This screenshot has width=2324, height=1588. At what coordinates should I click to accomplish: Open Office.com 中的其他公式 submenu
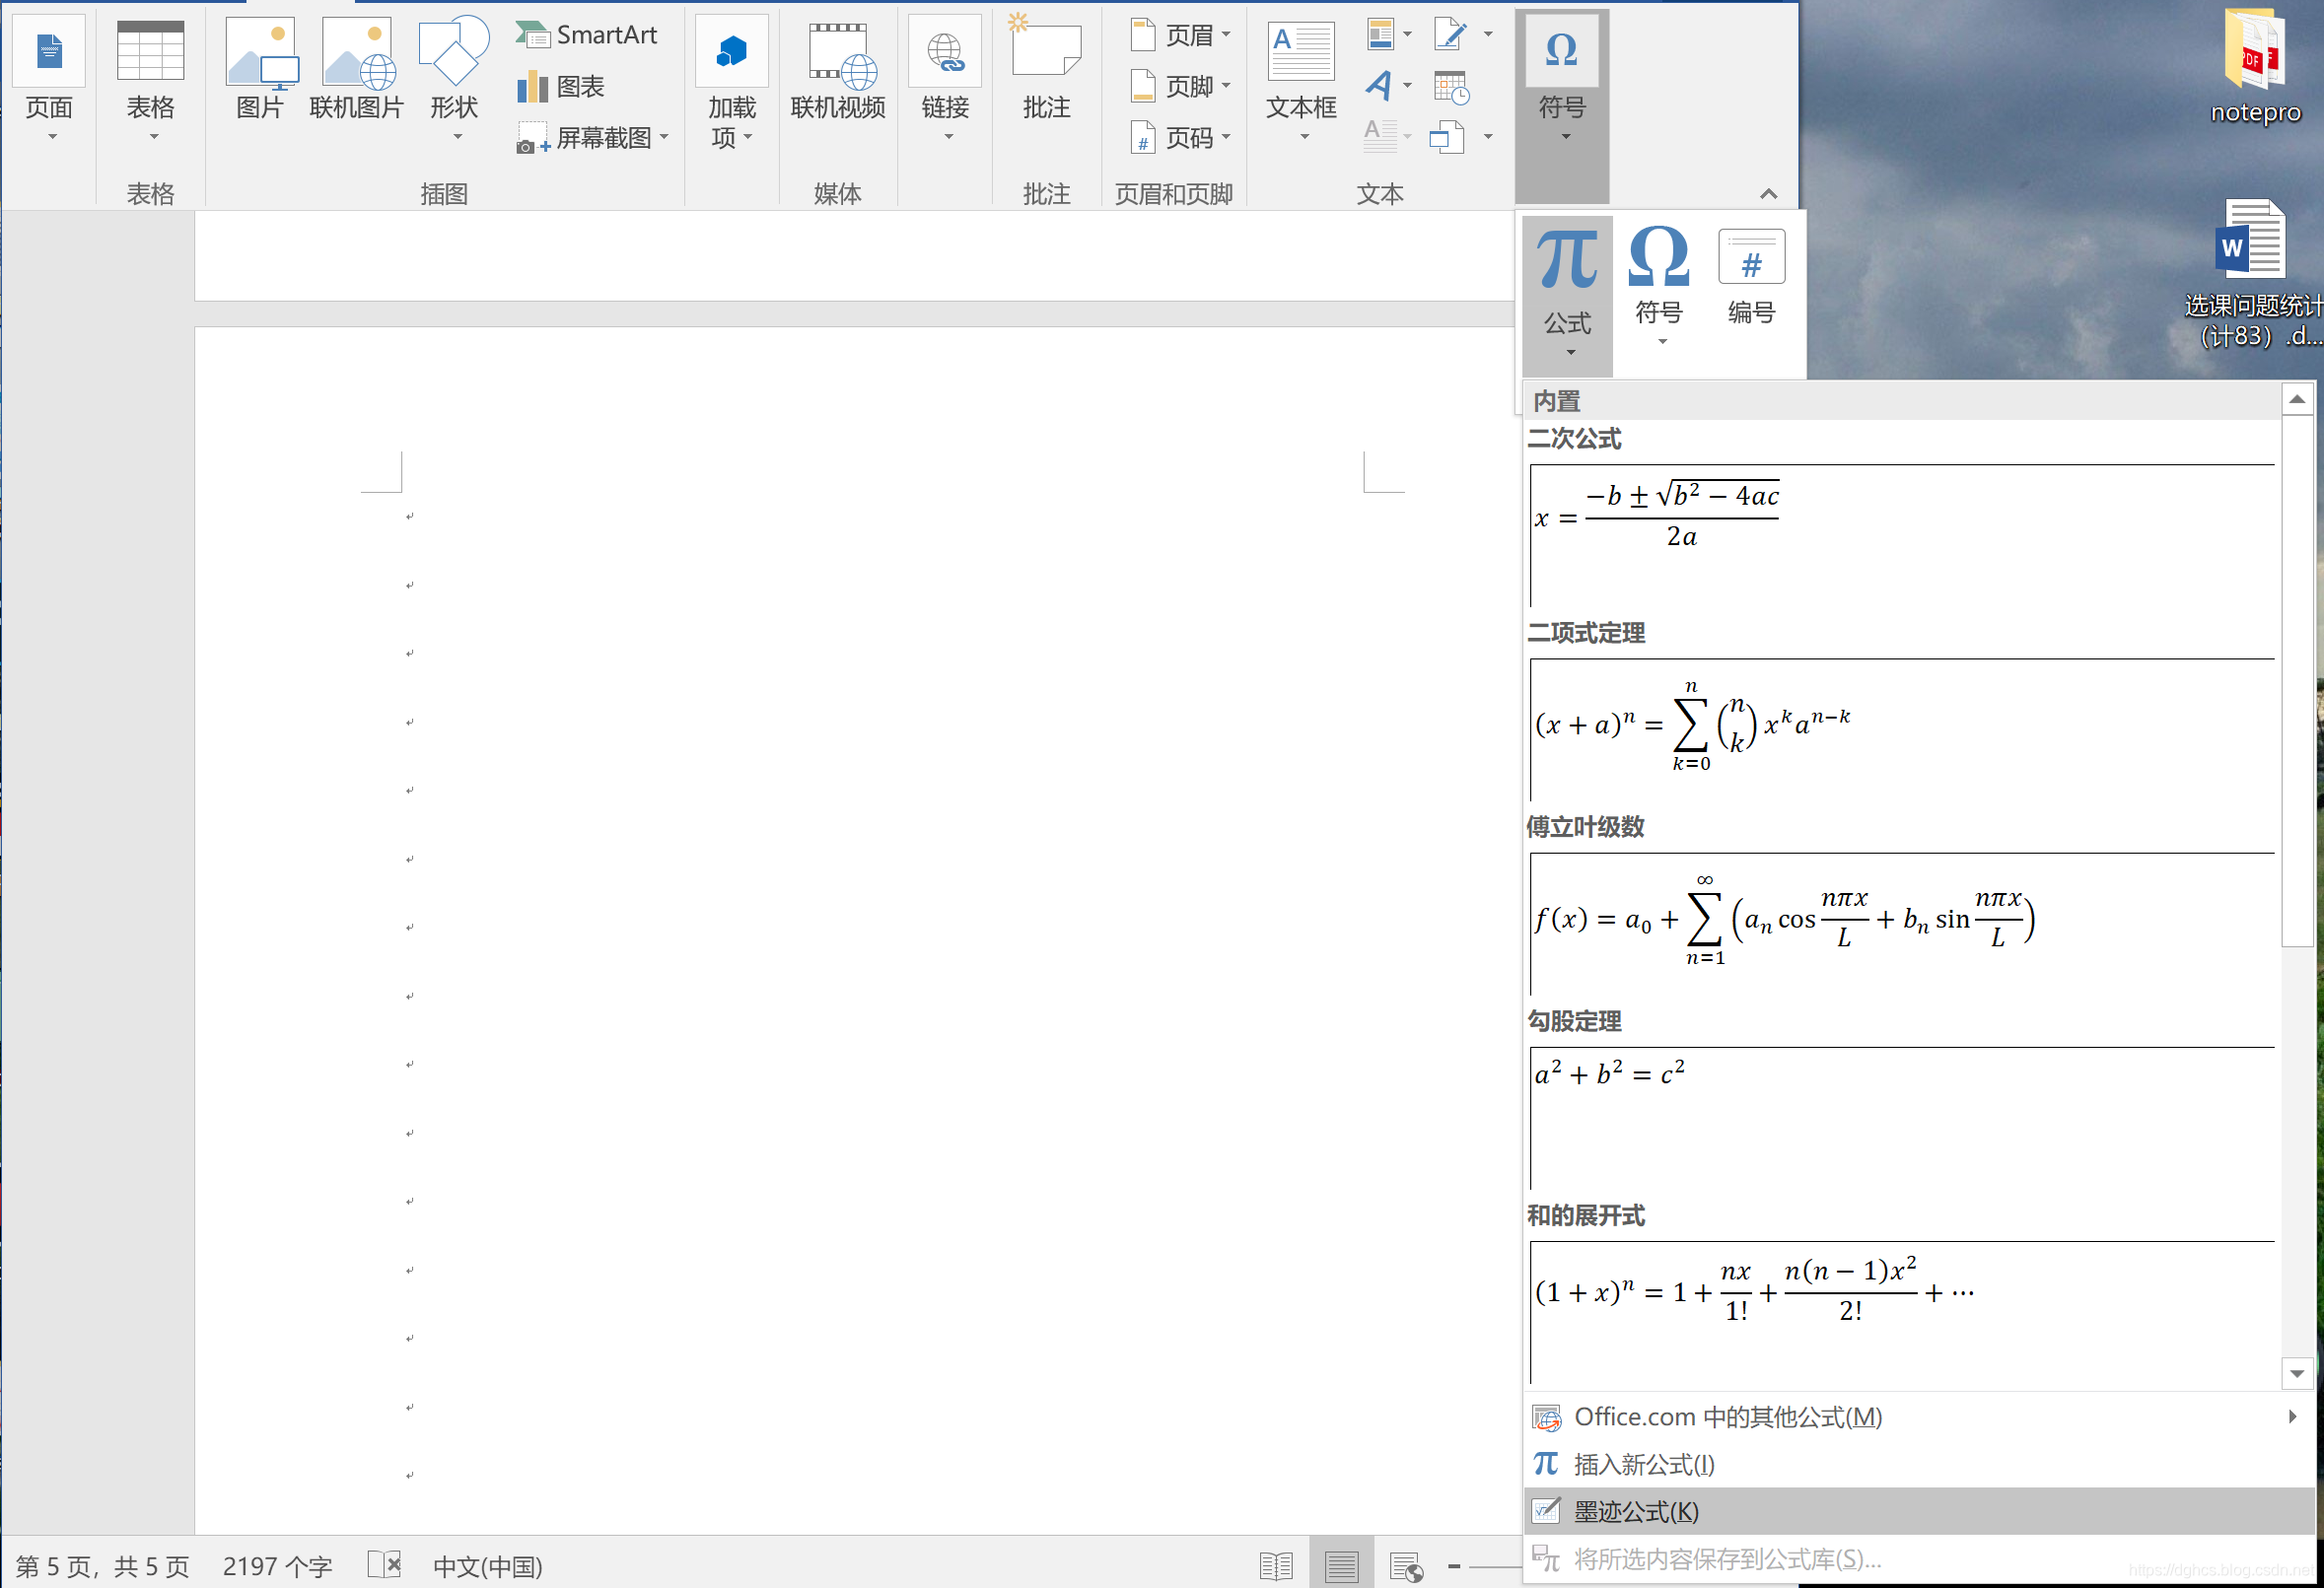[x=1728, y=1417]
